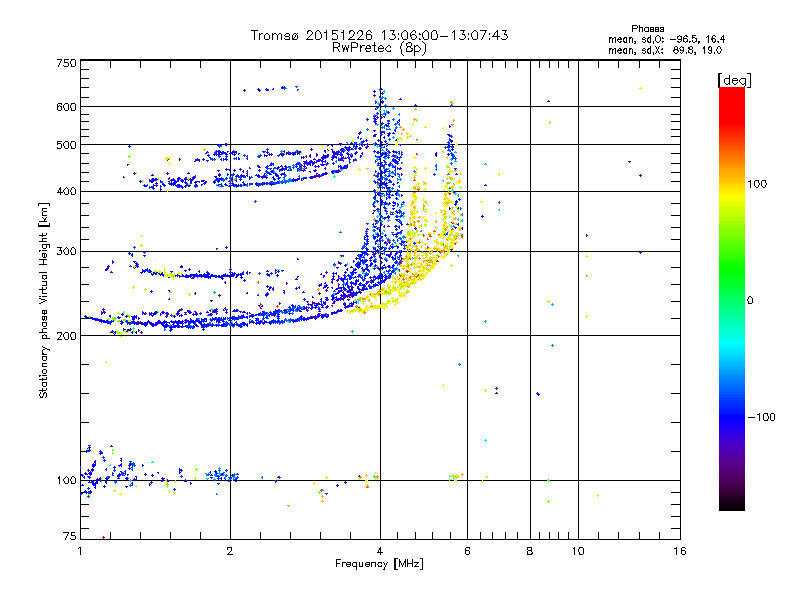Click the x-axis '8' tick label
800x600 pixels.
530,551
